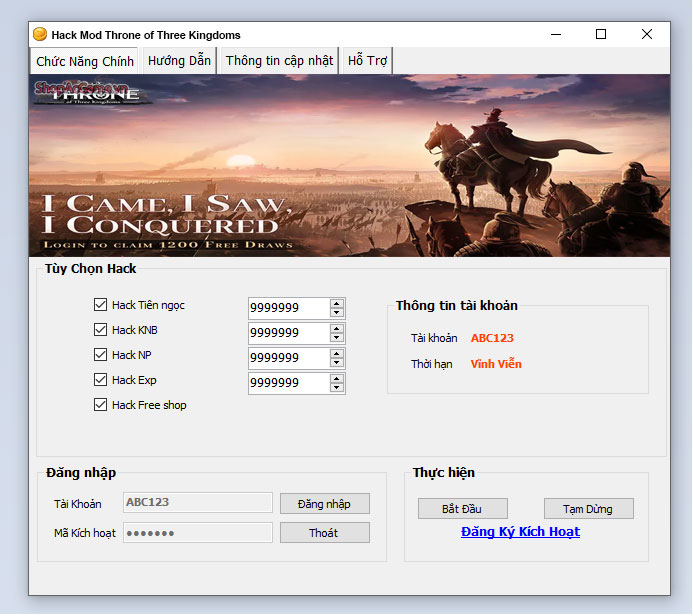The height and width of the screenshot is (616, 693).
Task: Click the Đăng nhập button
Action: coord(325,504)
